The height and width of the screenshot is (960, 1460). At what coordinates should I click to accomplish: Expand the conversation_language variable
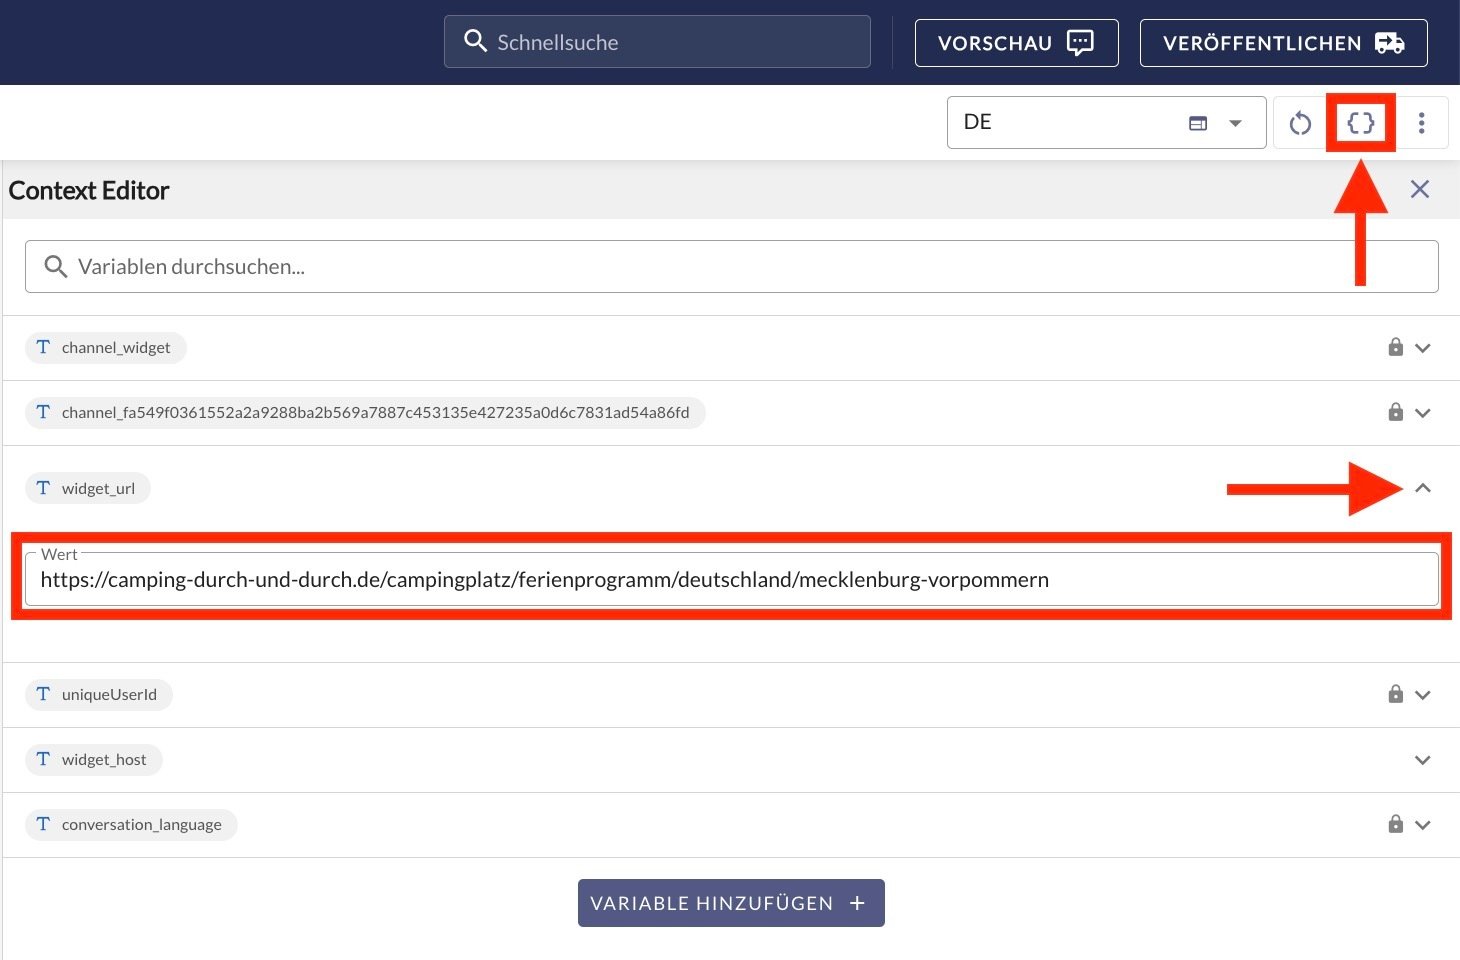[x=1423, y=825]
